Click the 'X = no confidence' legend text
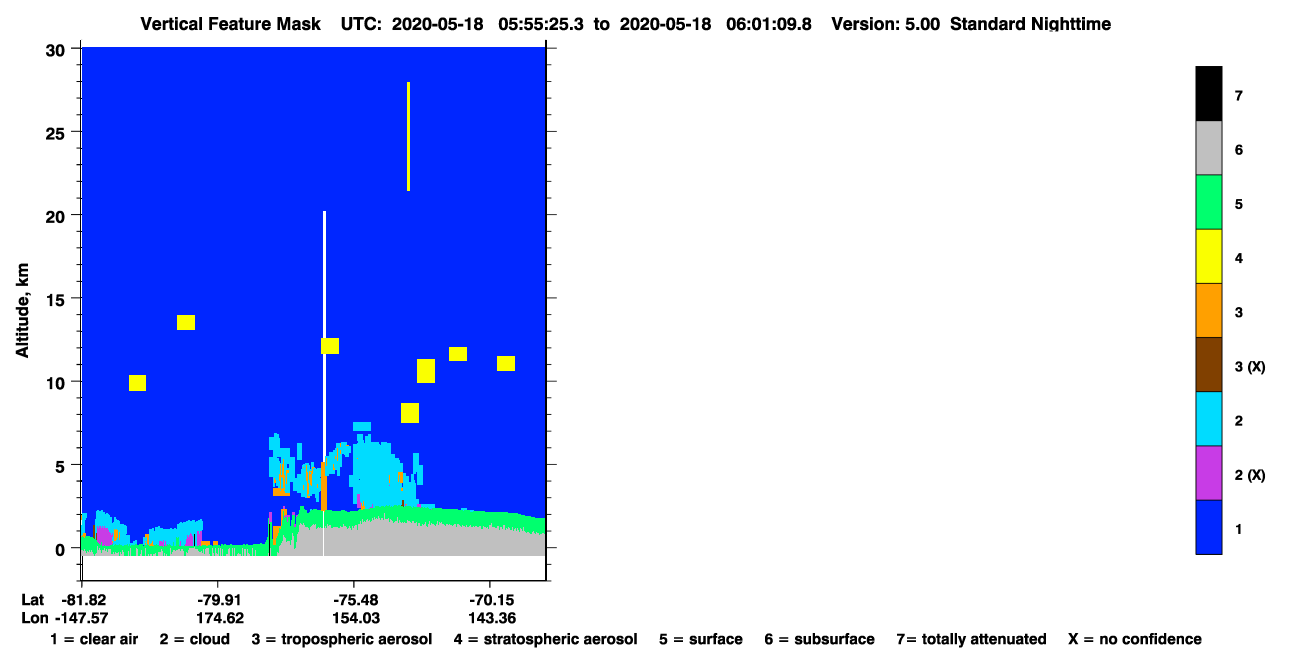Image resolution: width=1300 pixels, height=667 pixels. pyautogui.click(x=1135, y=639)
